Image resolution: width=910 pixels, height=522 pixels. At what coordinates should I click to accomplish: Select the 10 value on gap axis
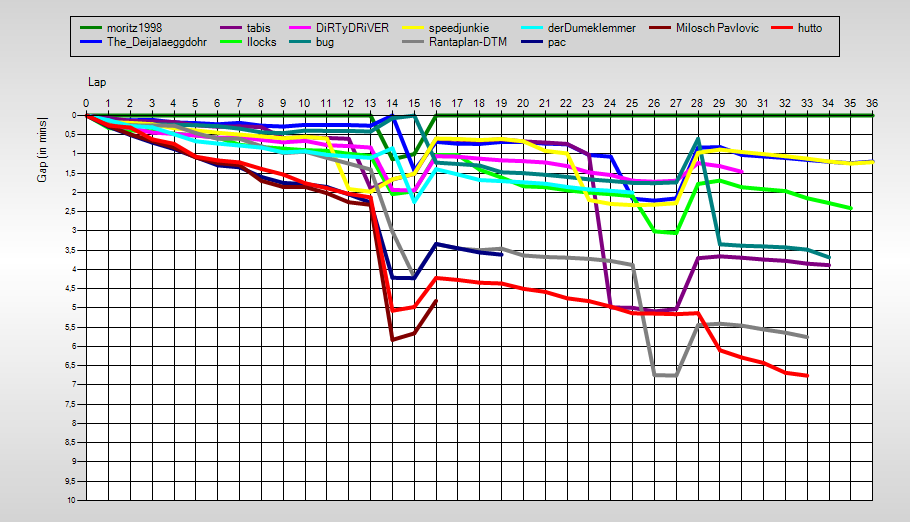[72, 500]
